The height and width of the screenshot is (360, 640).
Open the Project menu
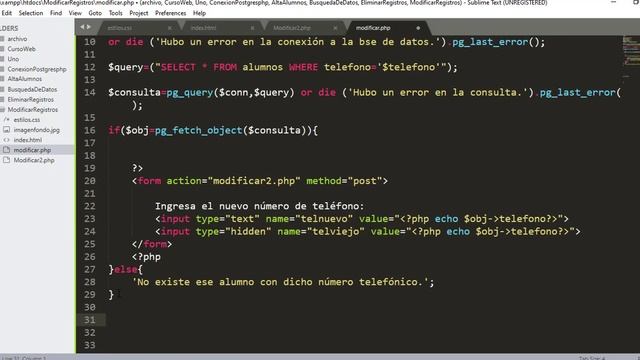tap(139, 13)
